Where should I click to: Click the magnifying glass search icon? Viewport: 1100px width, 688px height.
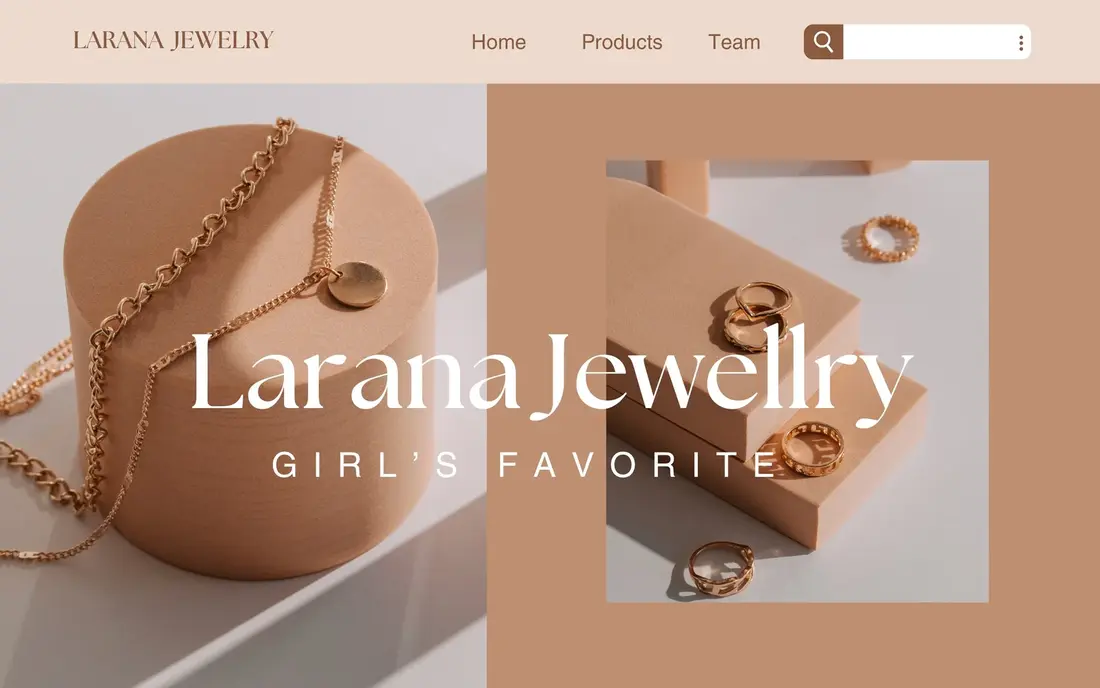tap(824, 42)
